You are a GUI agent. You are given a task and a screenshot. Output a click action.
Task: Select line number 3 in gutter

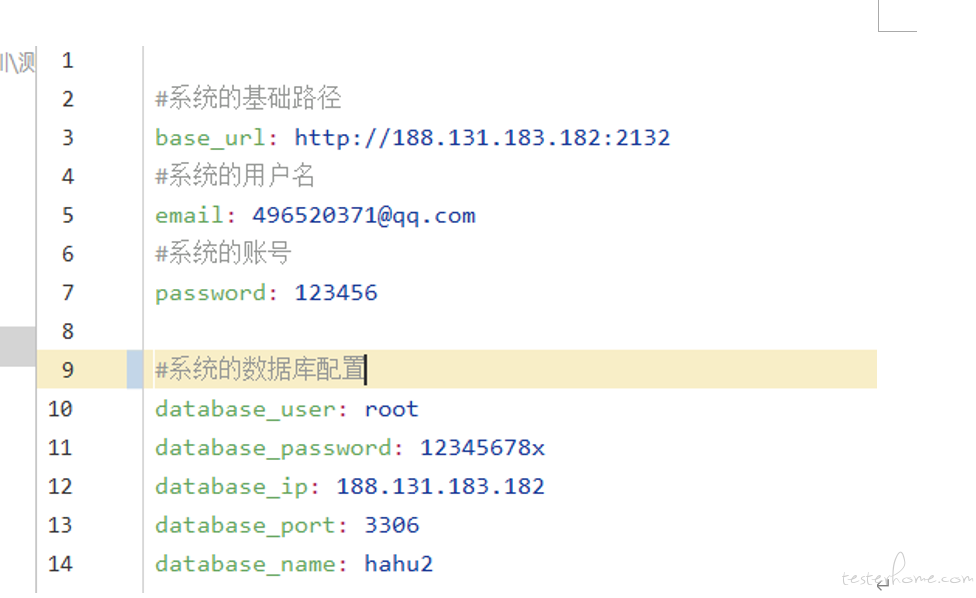tap(68, 138)
